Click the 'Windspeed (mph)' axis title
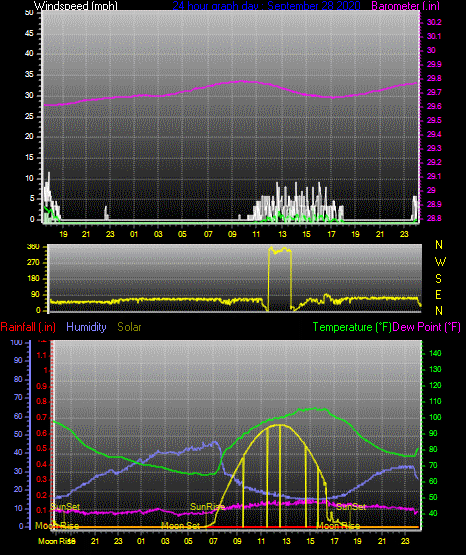 tap(76, 6)
